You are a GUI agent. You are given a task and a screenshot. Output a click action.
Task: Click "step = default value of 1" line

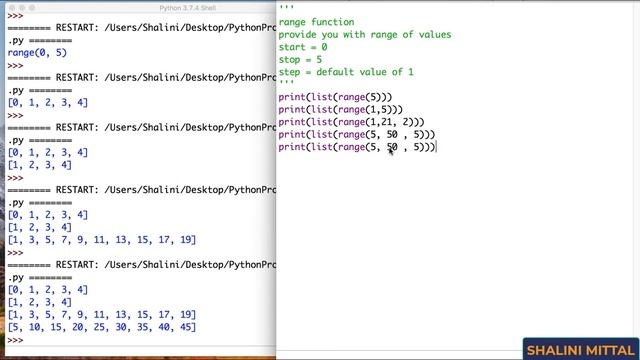(346, 72)
